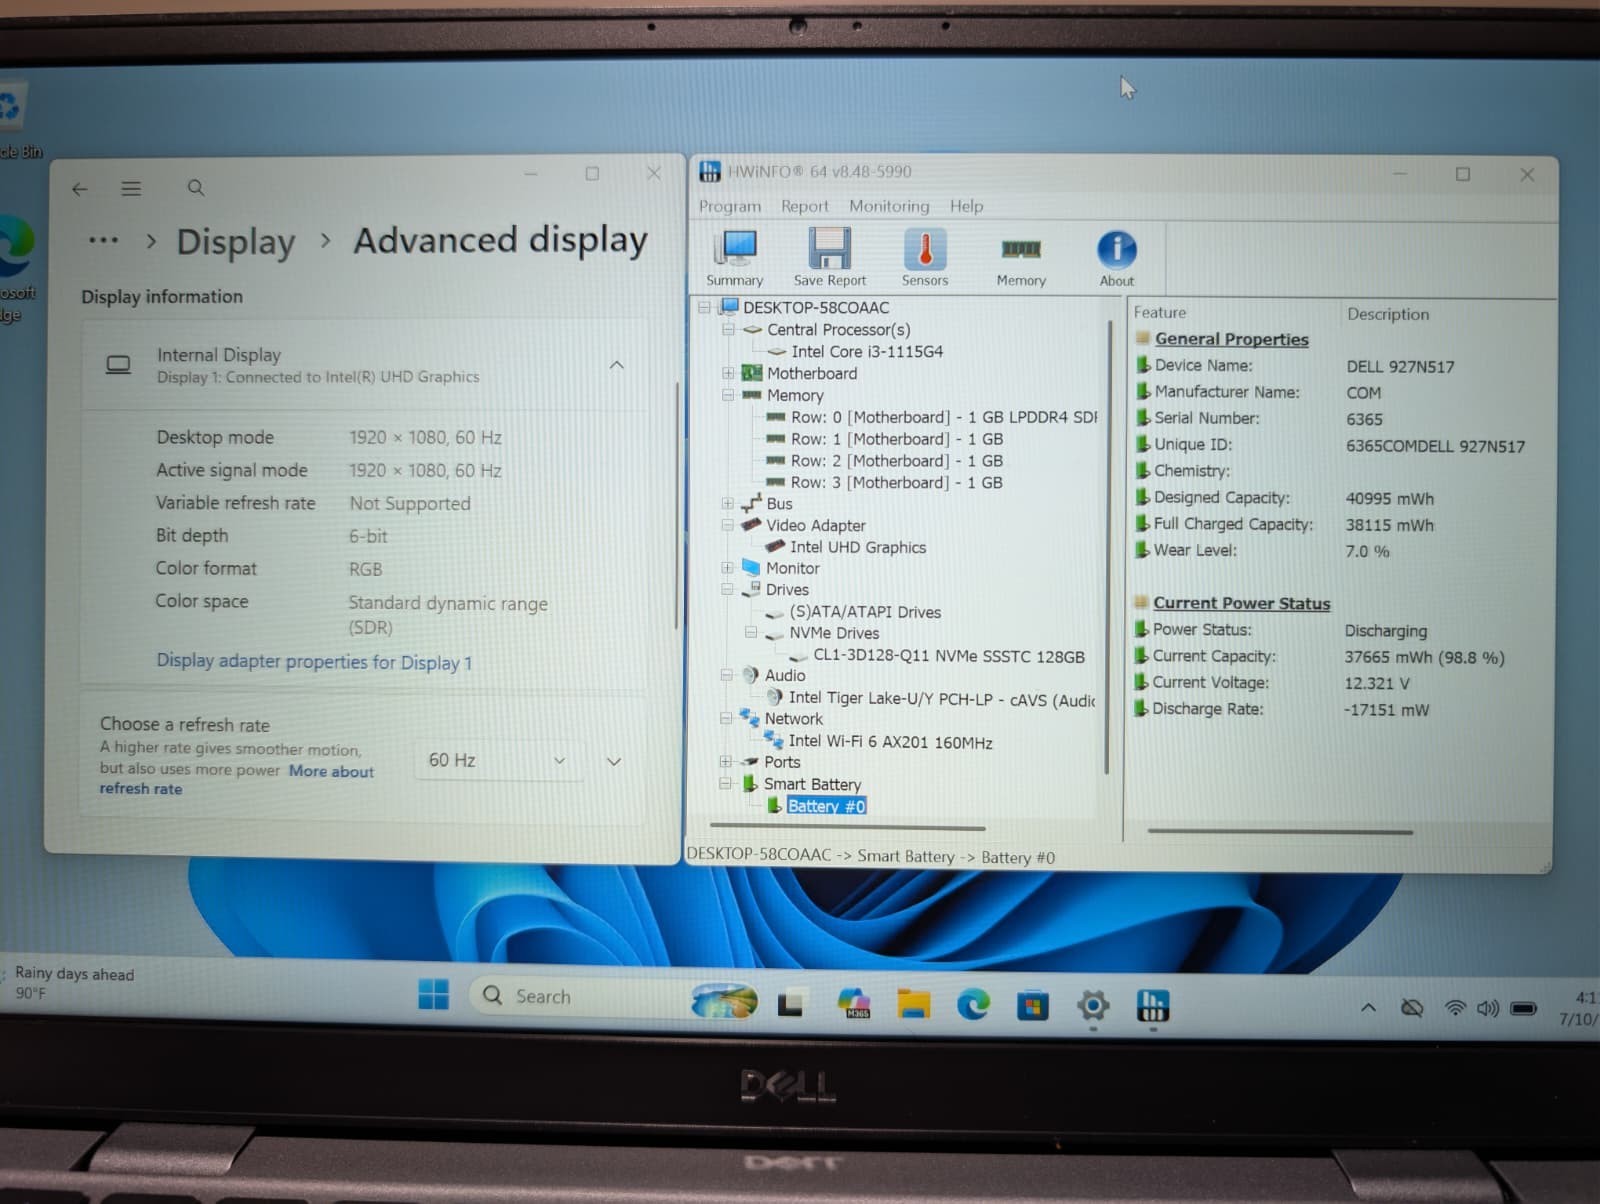Open the Help menu in HWiNFO
This screenshot has height=1204, width=1600.
[966, 206]
